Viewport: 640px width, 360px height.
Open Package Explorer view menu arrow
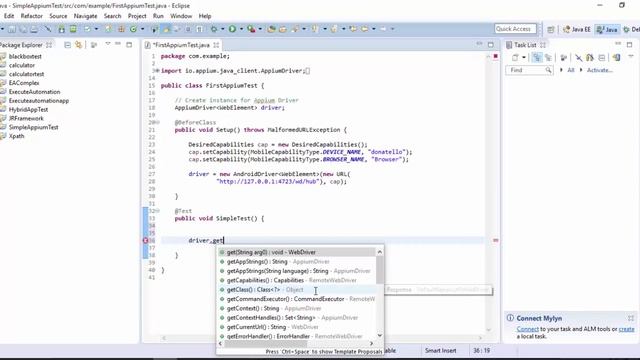coord(108,44)
